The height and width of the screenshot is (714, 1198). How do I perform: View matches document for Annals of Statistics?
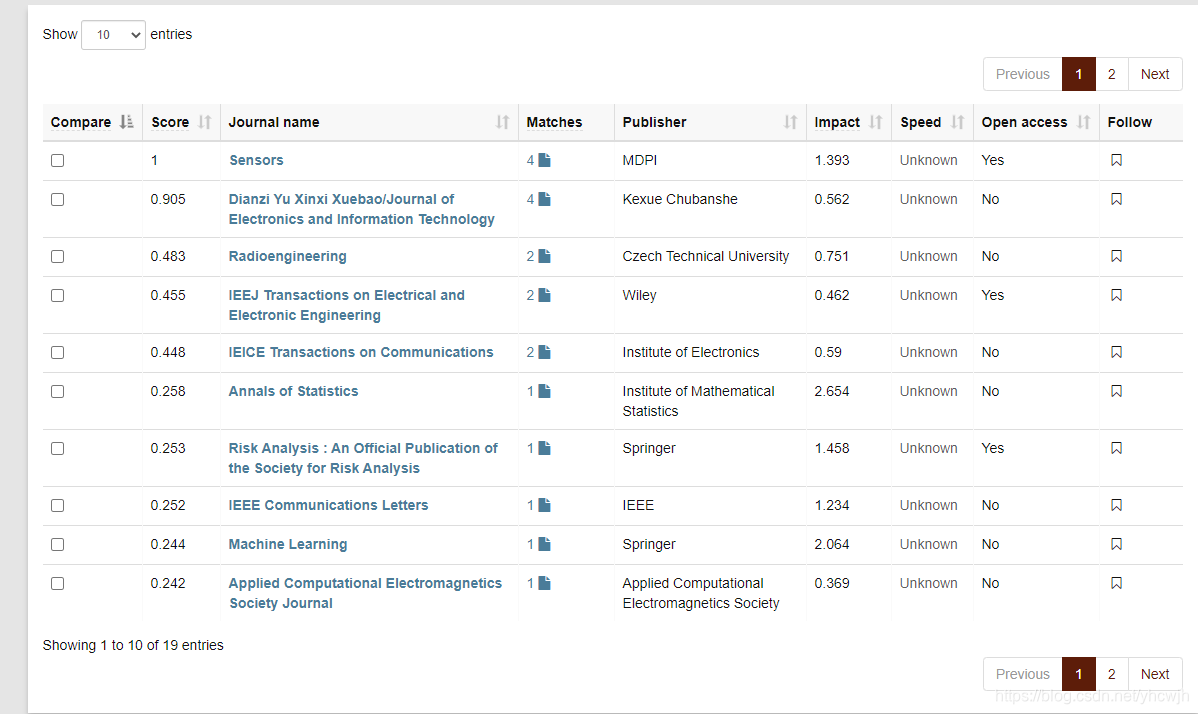click(x=544, y=391)
